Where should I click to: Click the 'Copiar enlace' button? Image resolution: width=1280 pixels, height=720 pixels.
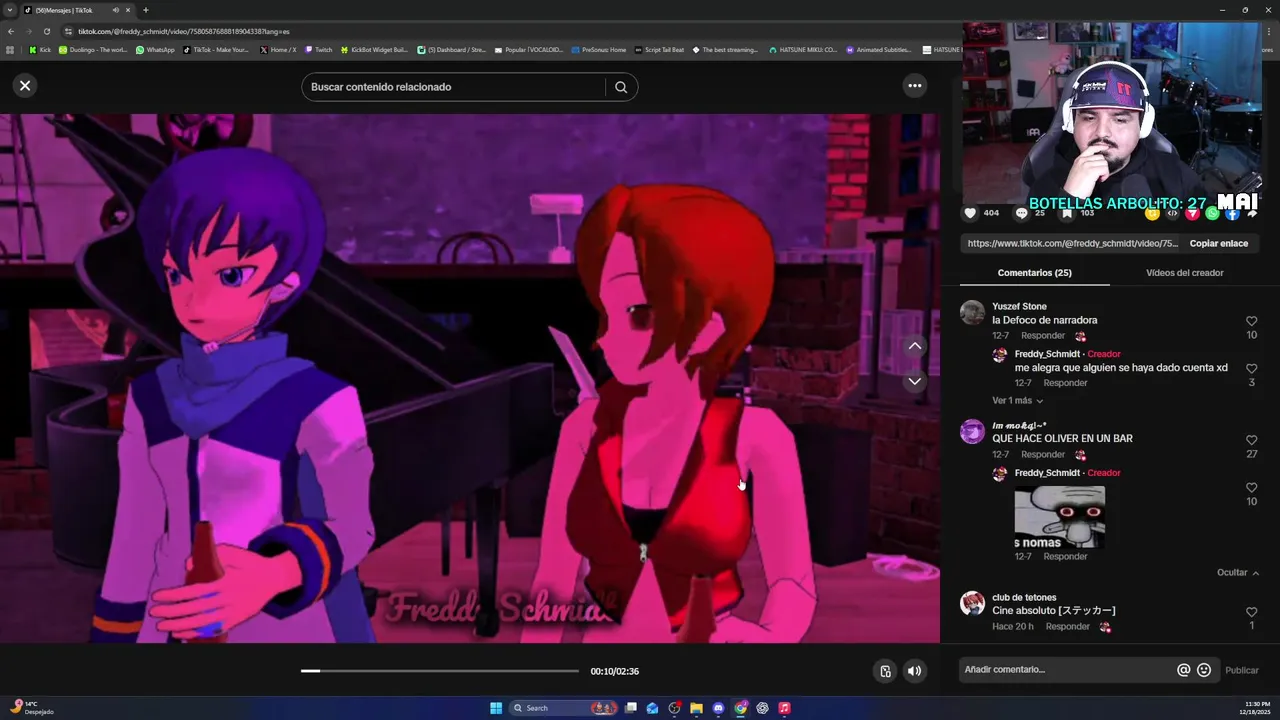[1218, 243]
